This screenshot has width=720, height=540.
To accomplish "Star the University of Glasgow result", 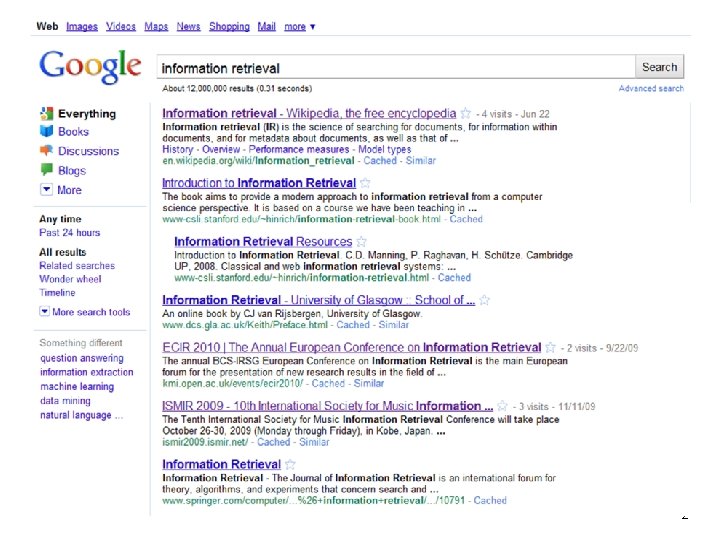I will click(x=484, y=300).
